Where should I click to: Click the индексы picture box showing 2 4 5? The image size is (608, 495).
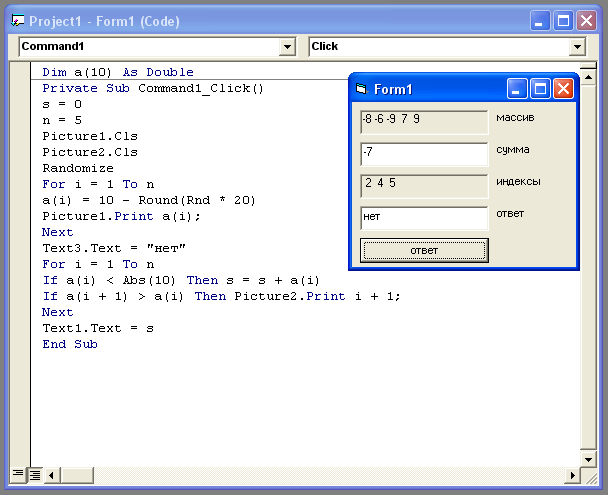(x=424, y=186)
